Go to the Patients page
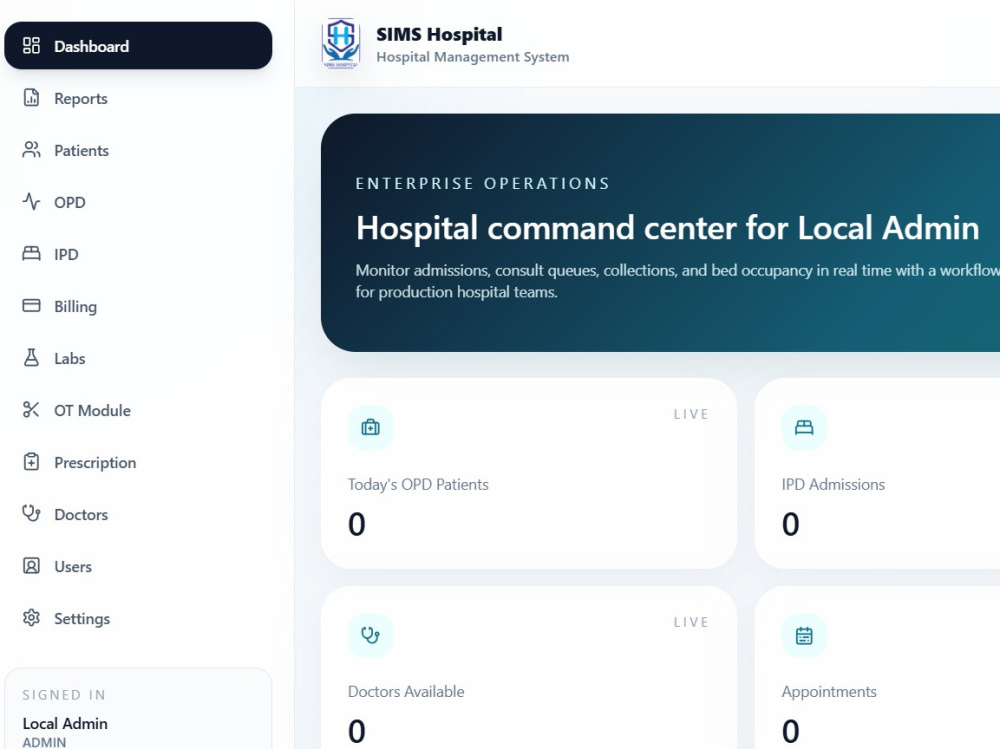Image resolution: width=1000 pixels, height=749 pixels. pyautogui.click(x=138, y=150)
